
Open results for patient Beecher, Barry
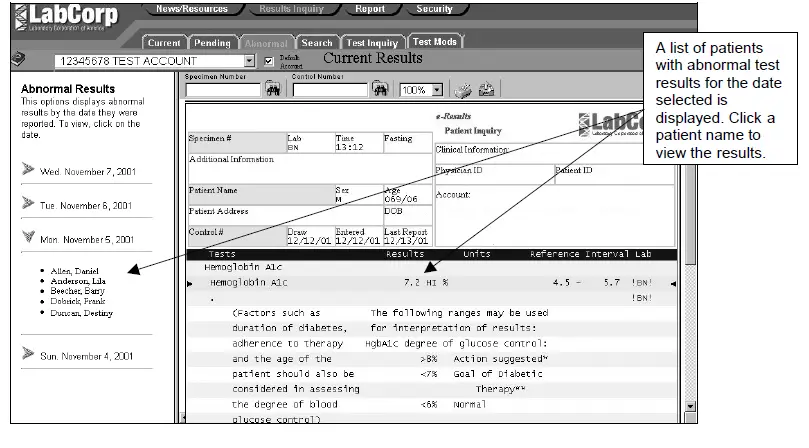(x=77, y=291)
